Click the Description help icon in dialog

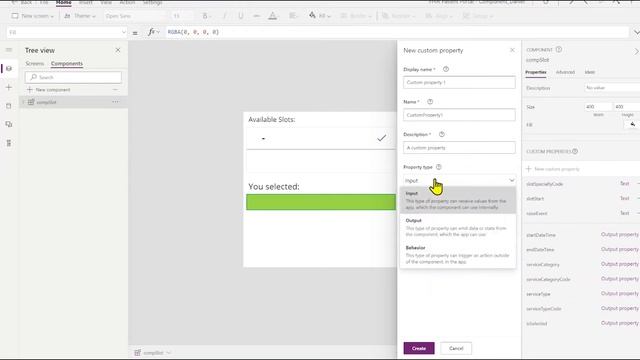click(442, 134)
